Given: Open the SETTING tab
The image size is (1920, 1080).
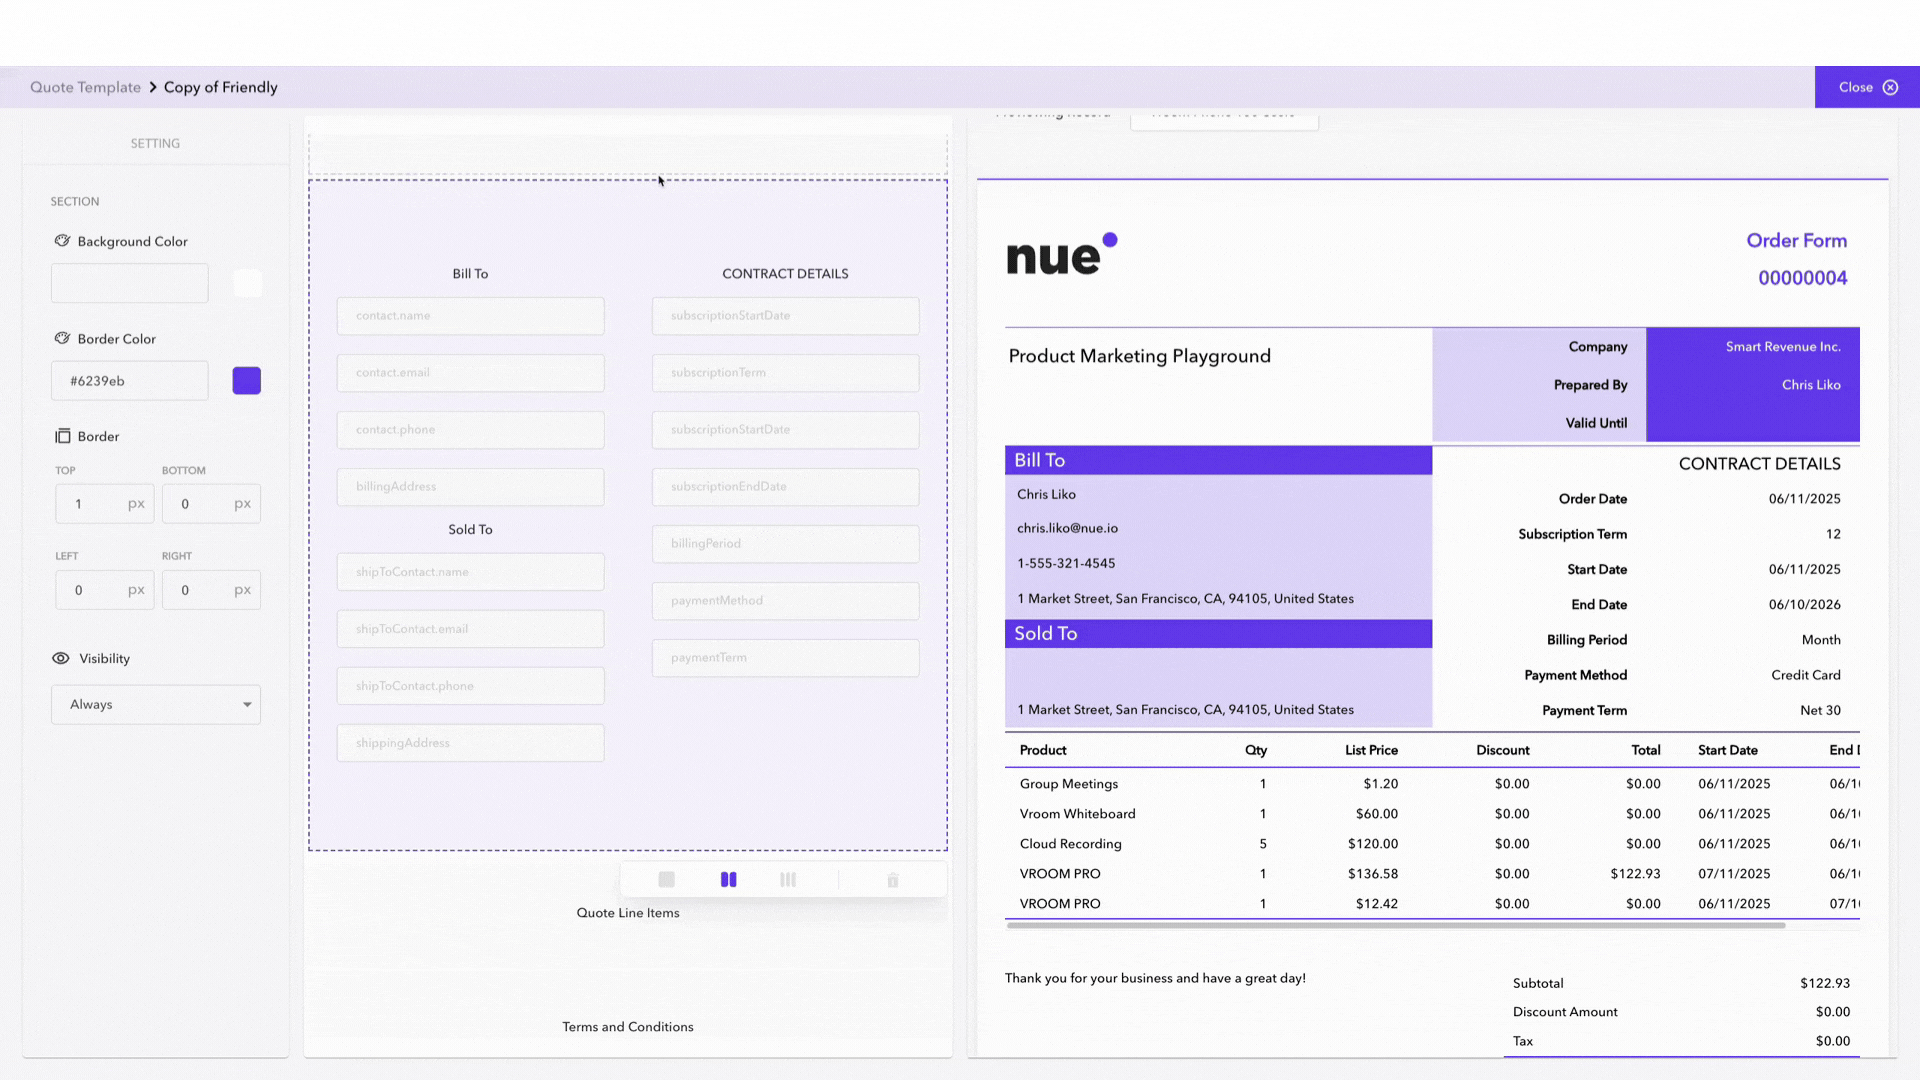Looking at the screenshot, I should pos(155,143).
